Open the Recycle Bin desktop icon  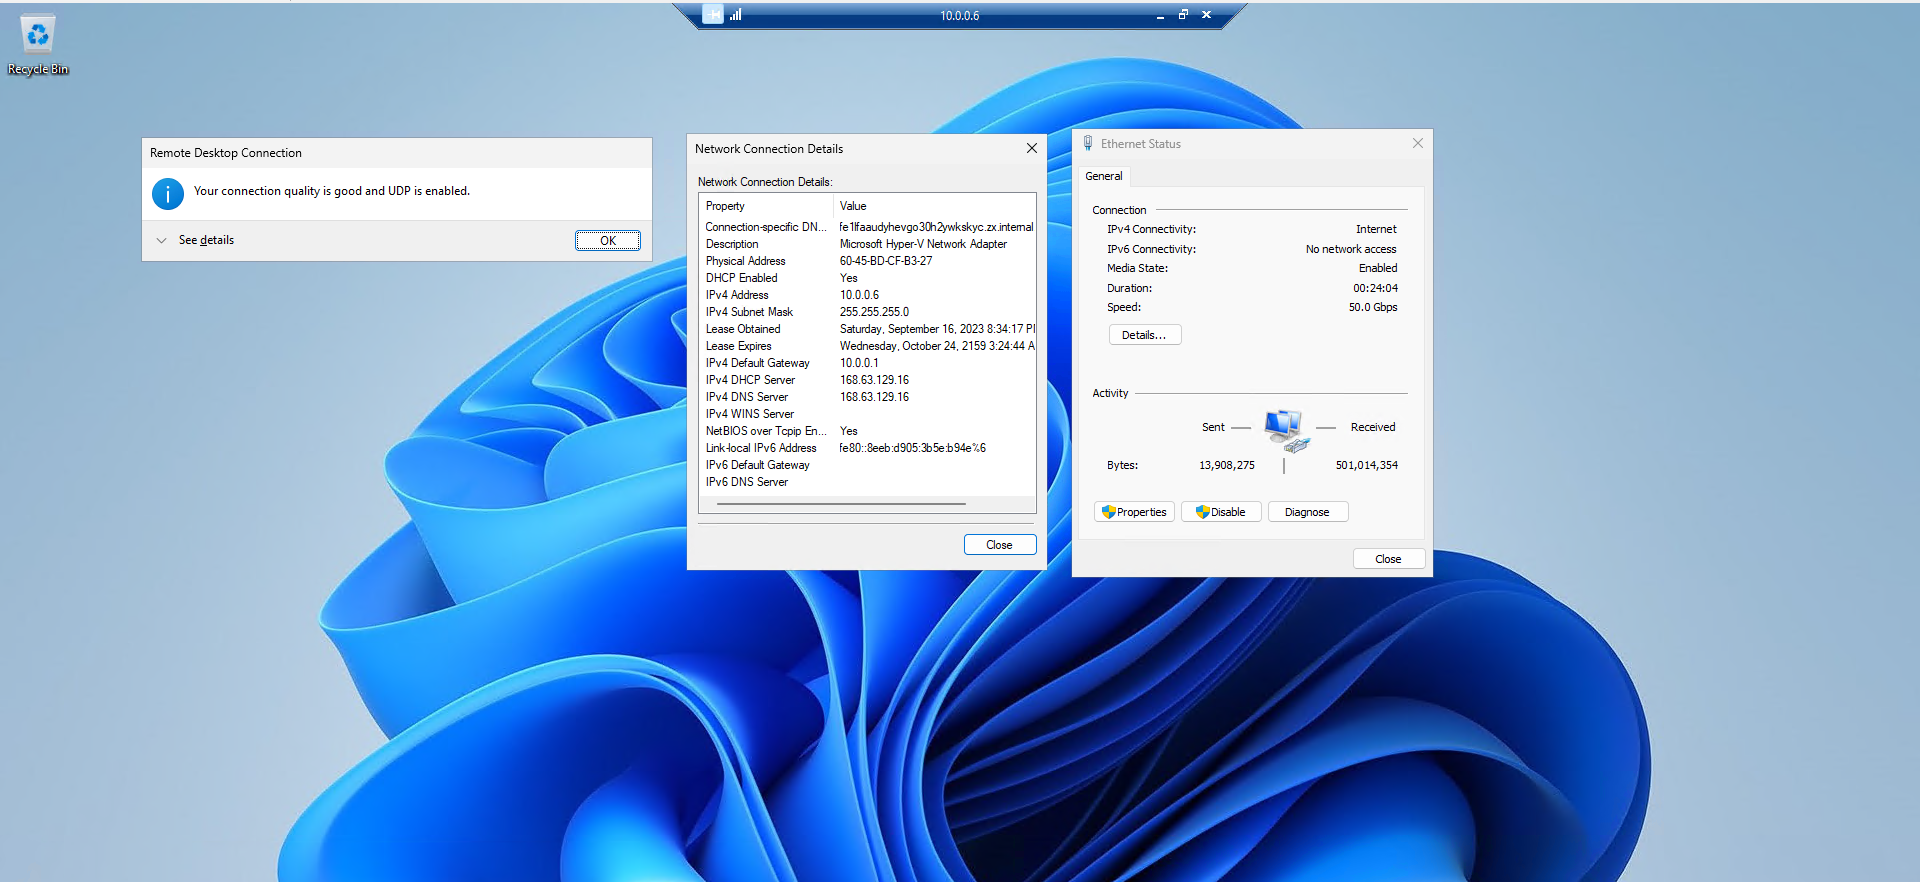(38, 46)
